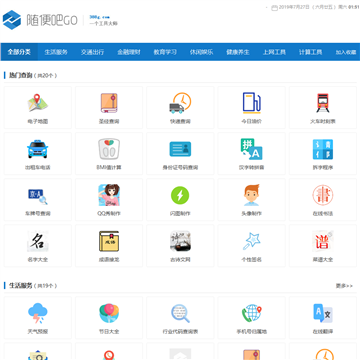
Task: Open the 上网工具 navigation tab
Action: pyautogui.click(x=274, y=52)
